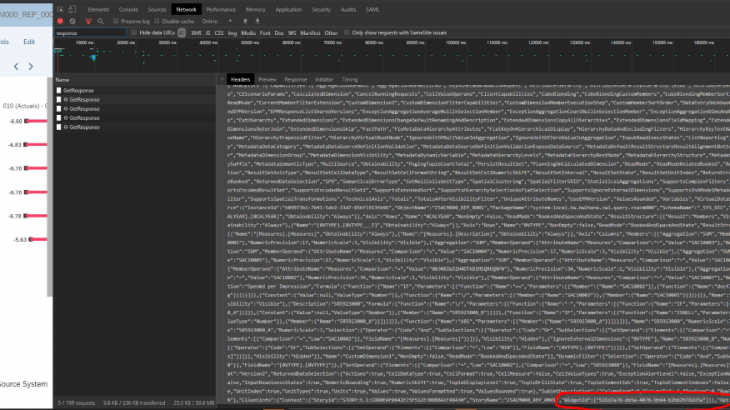Activate the inspect element picker
730x410 pixels.
pyautogui.click(x=59, y=8)
